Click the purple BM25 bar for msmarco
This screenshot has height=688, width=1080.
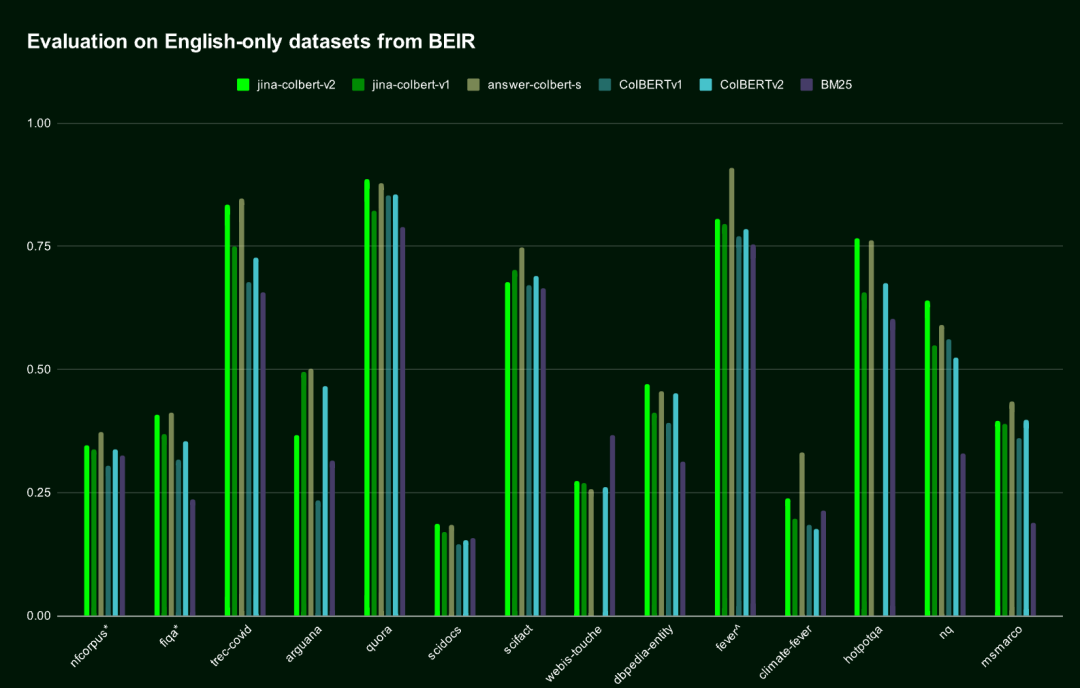click(1033, 569)
